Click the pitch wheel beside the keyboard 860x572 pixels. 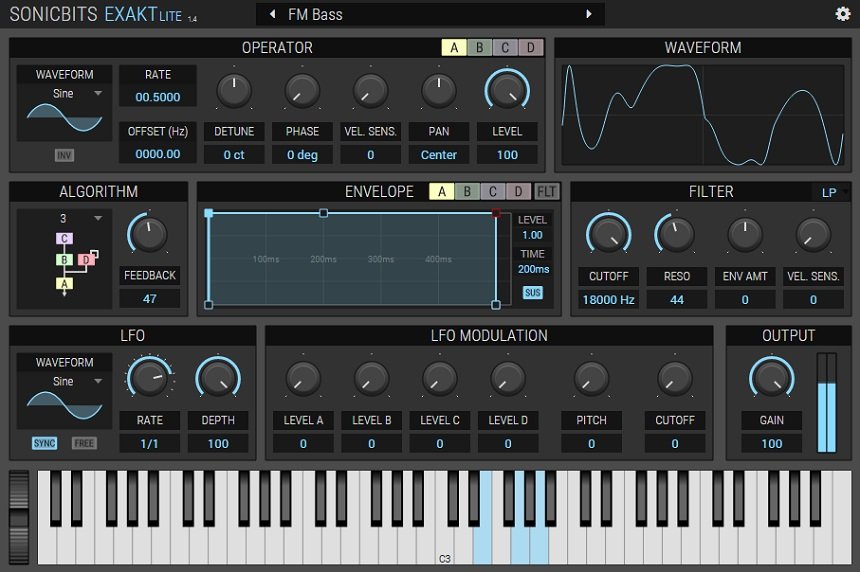19,517
